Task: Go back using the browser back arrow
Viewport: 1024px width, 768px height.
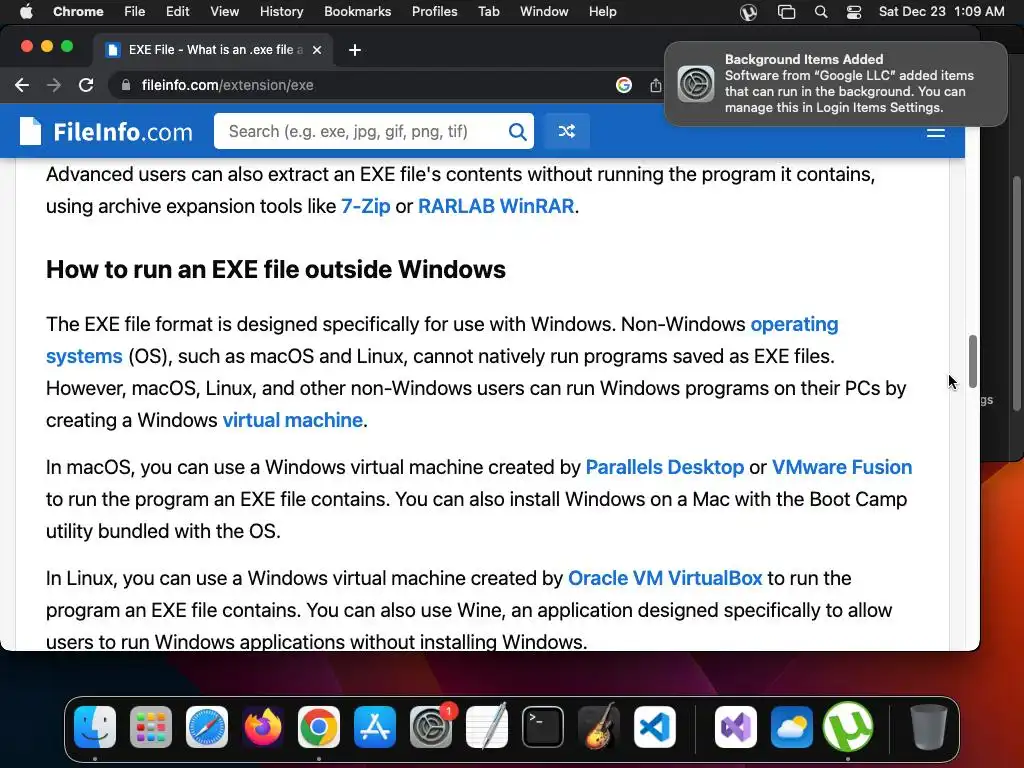Action: click(x=22, y=85)
